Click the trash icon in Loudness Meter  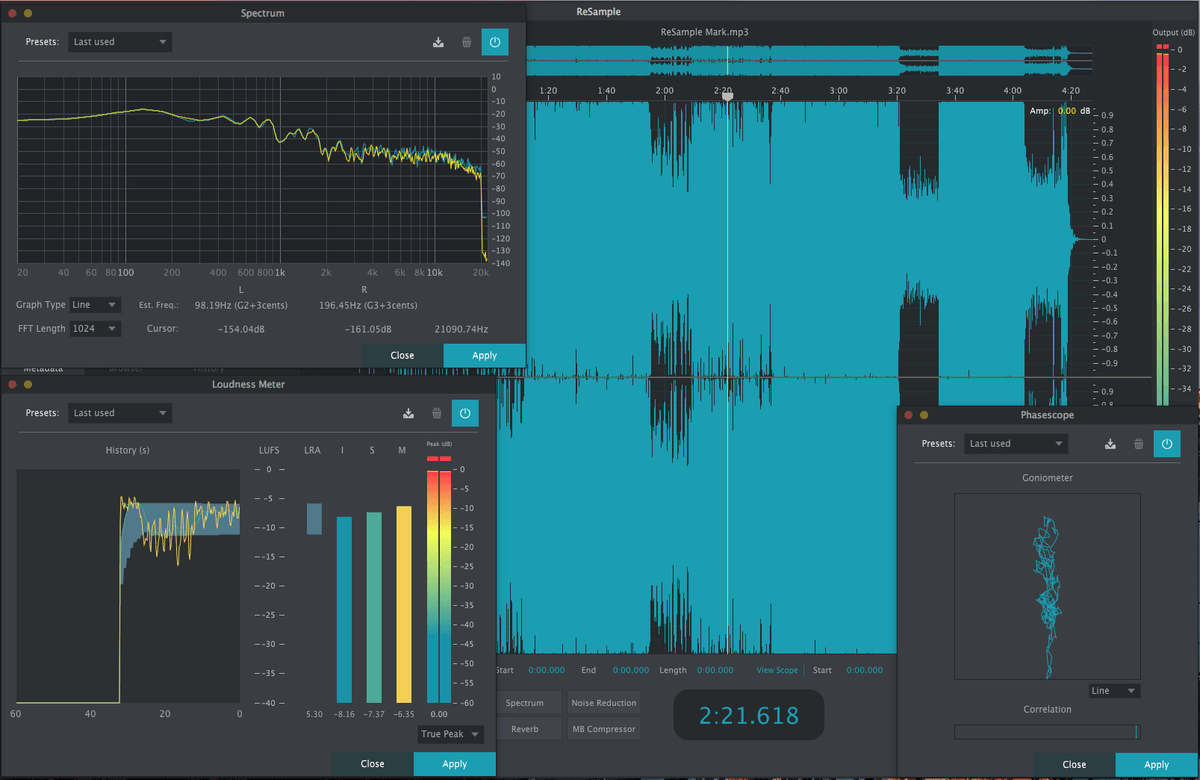436,413
